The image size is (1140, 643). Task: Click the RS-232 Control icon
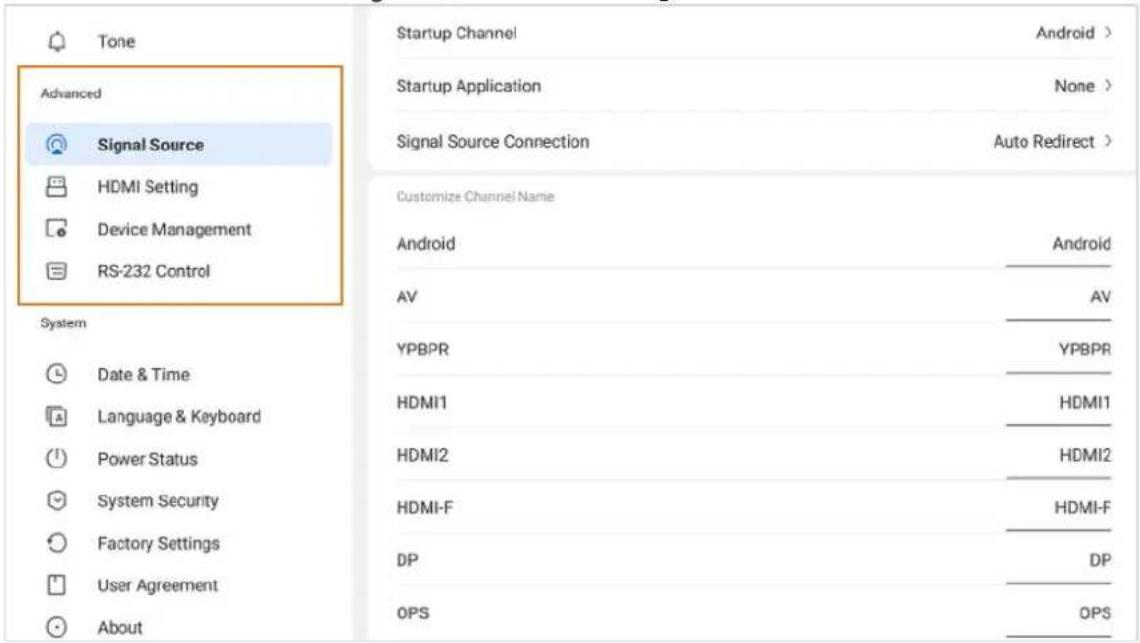tap(57, 271)
